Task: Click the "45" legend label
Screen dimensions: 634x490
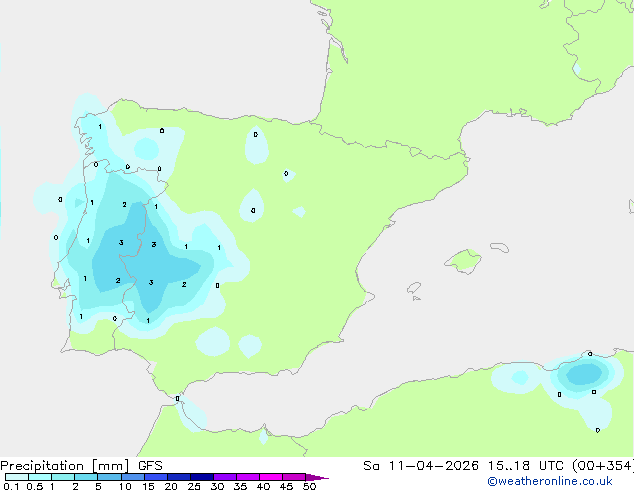Action: click(286, 486)
